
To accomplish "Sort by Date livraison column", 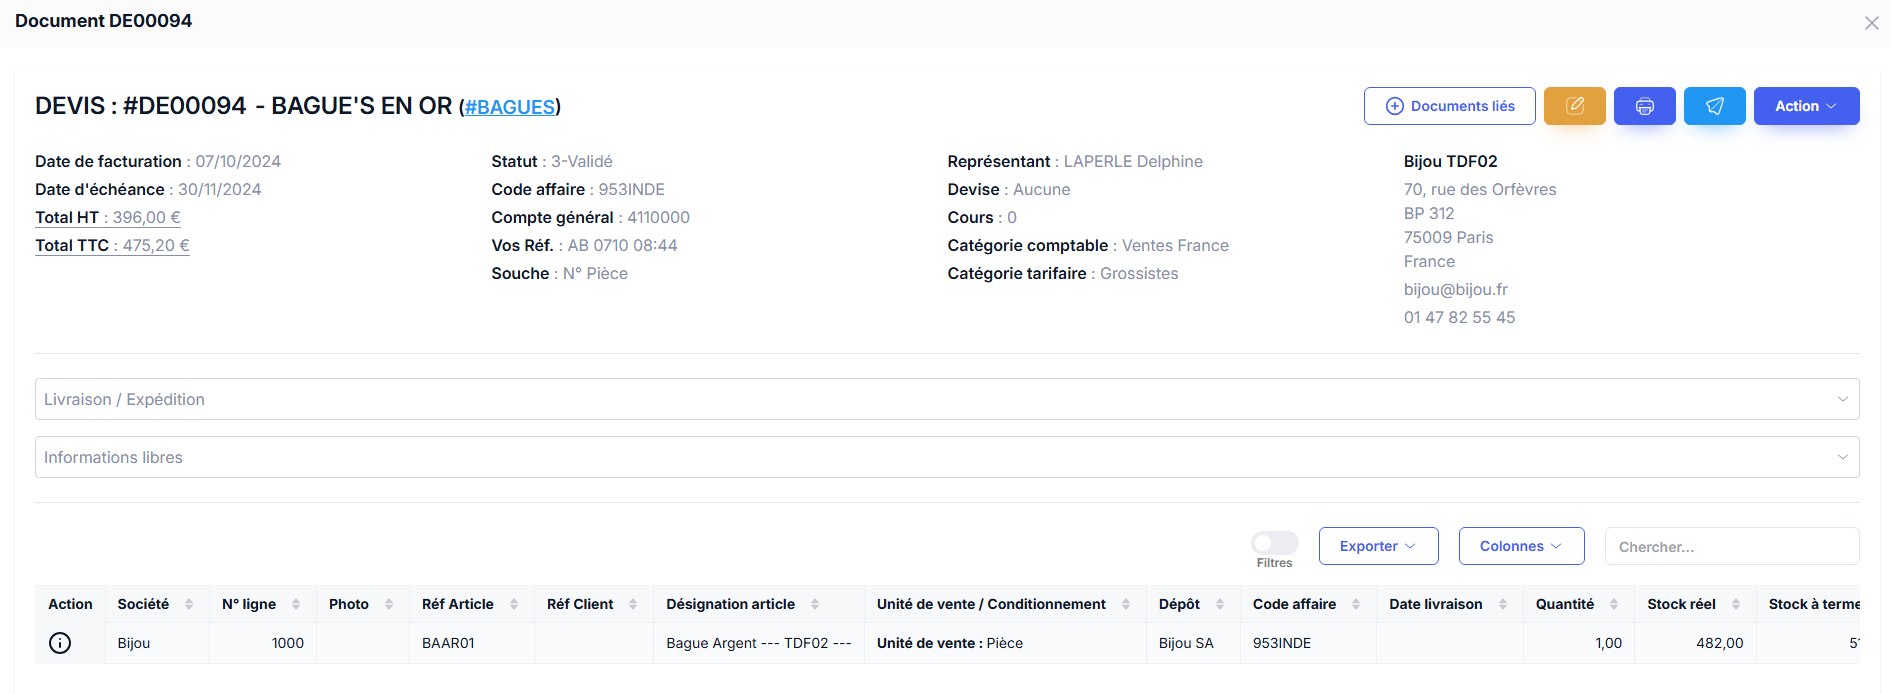I will point(1502,604).
